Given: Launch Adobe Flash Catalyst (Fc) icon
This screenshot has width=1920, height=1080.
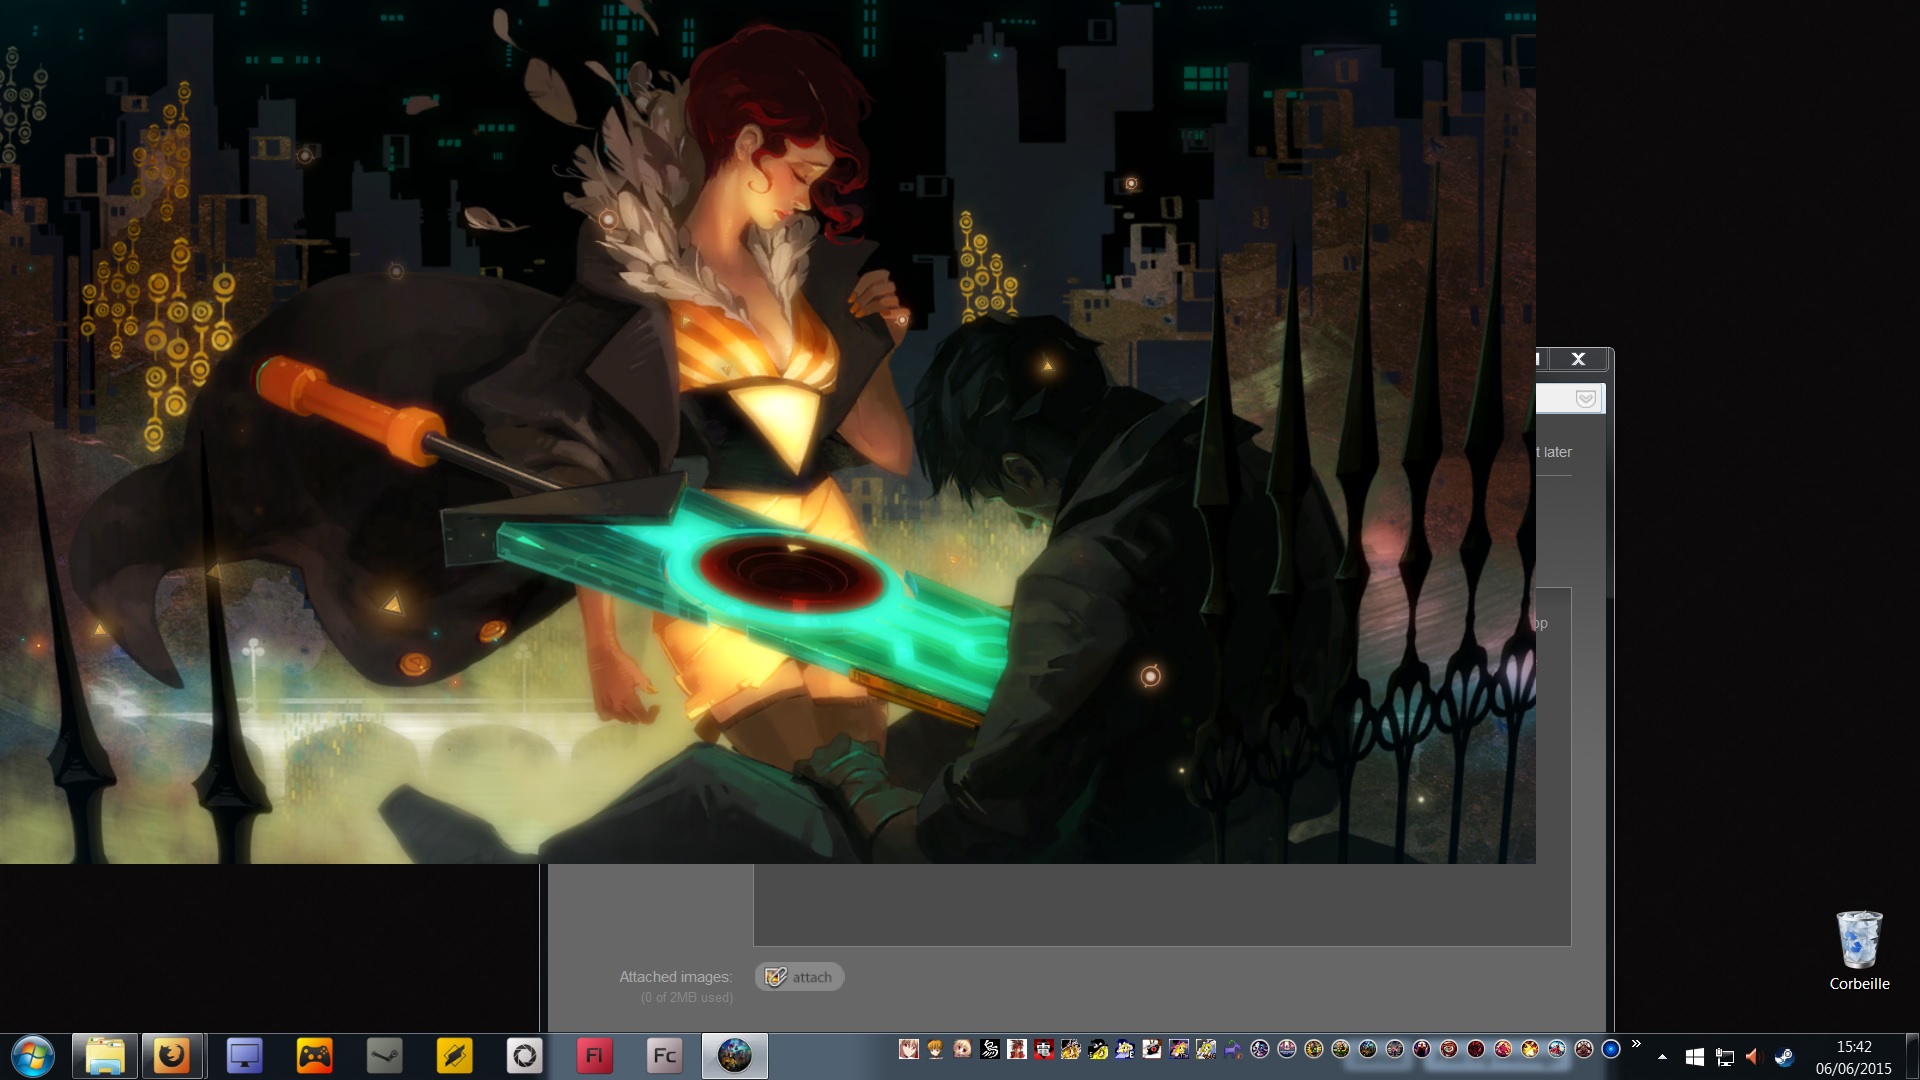Looking at the screenshot, I should click(x=664, y=1056).
